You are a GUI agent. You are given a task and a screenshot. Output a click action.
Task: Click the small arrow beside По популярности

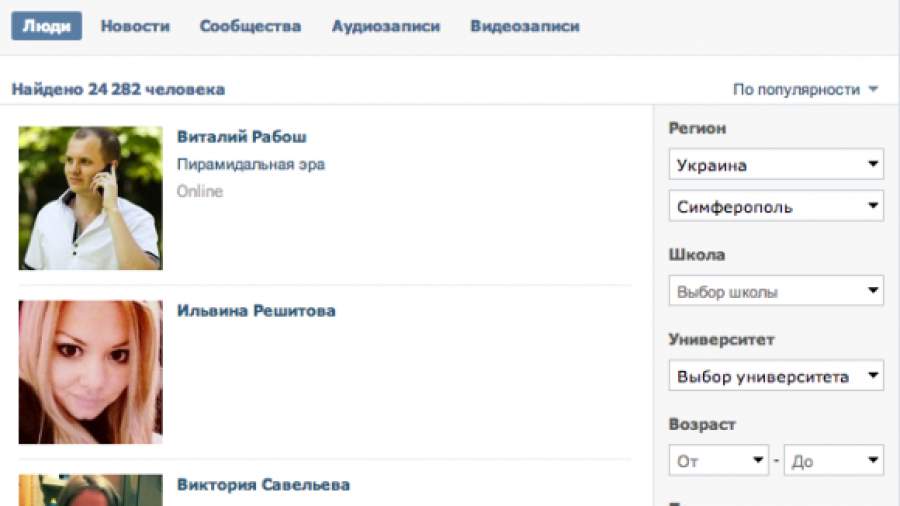point(874,89)
